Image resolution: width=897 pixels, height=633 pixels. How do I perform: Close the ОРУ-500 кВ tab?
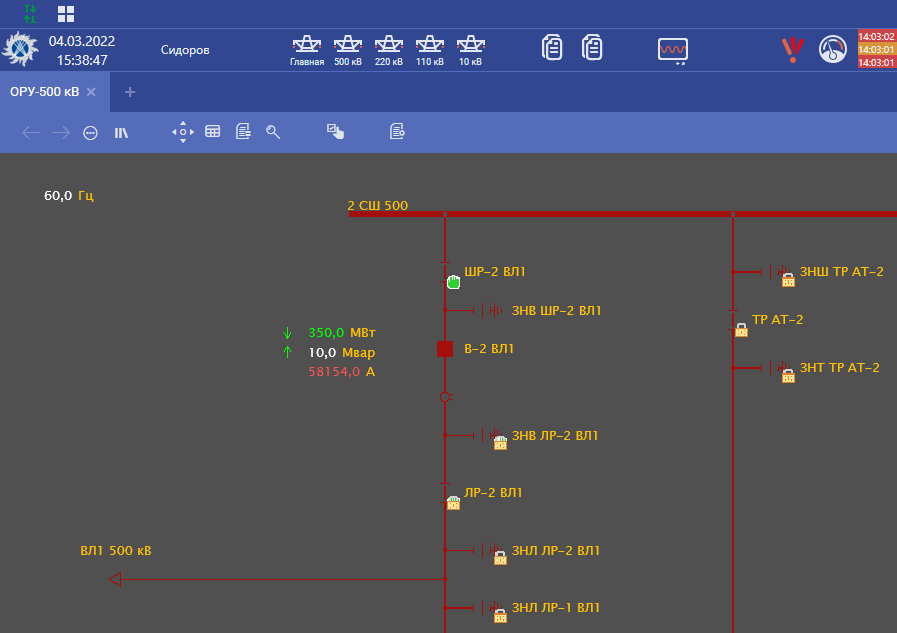91,92
